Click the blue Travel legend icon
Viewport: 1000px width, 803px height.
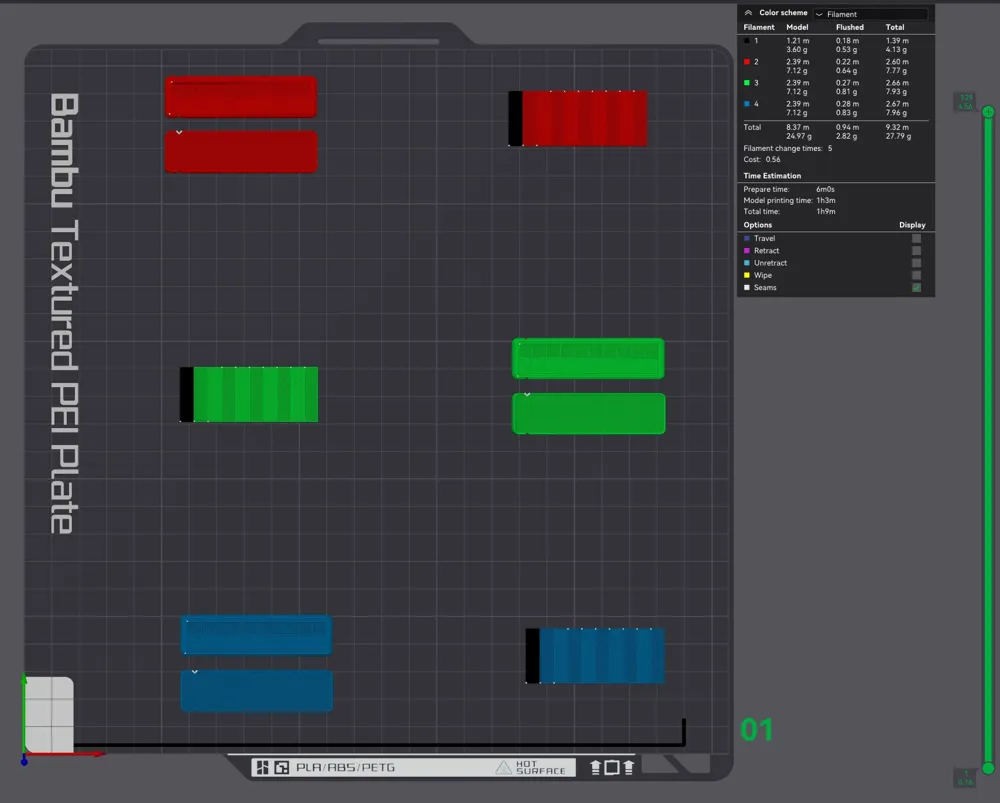point(747,238)
